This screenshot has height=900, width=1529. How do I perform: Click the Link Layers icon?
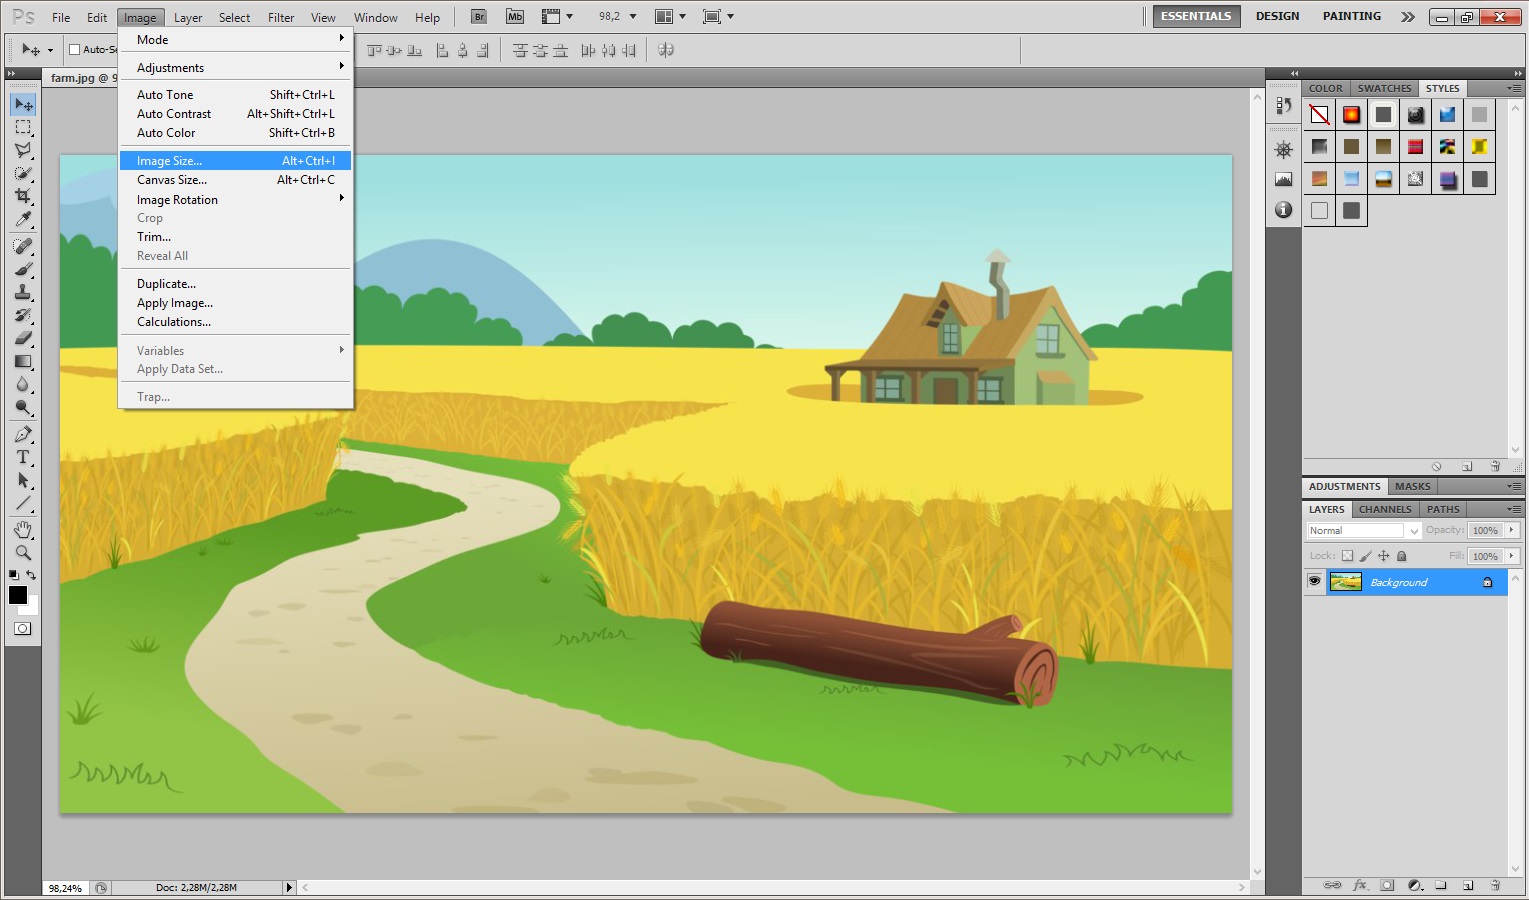[1332, 885]
